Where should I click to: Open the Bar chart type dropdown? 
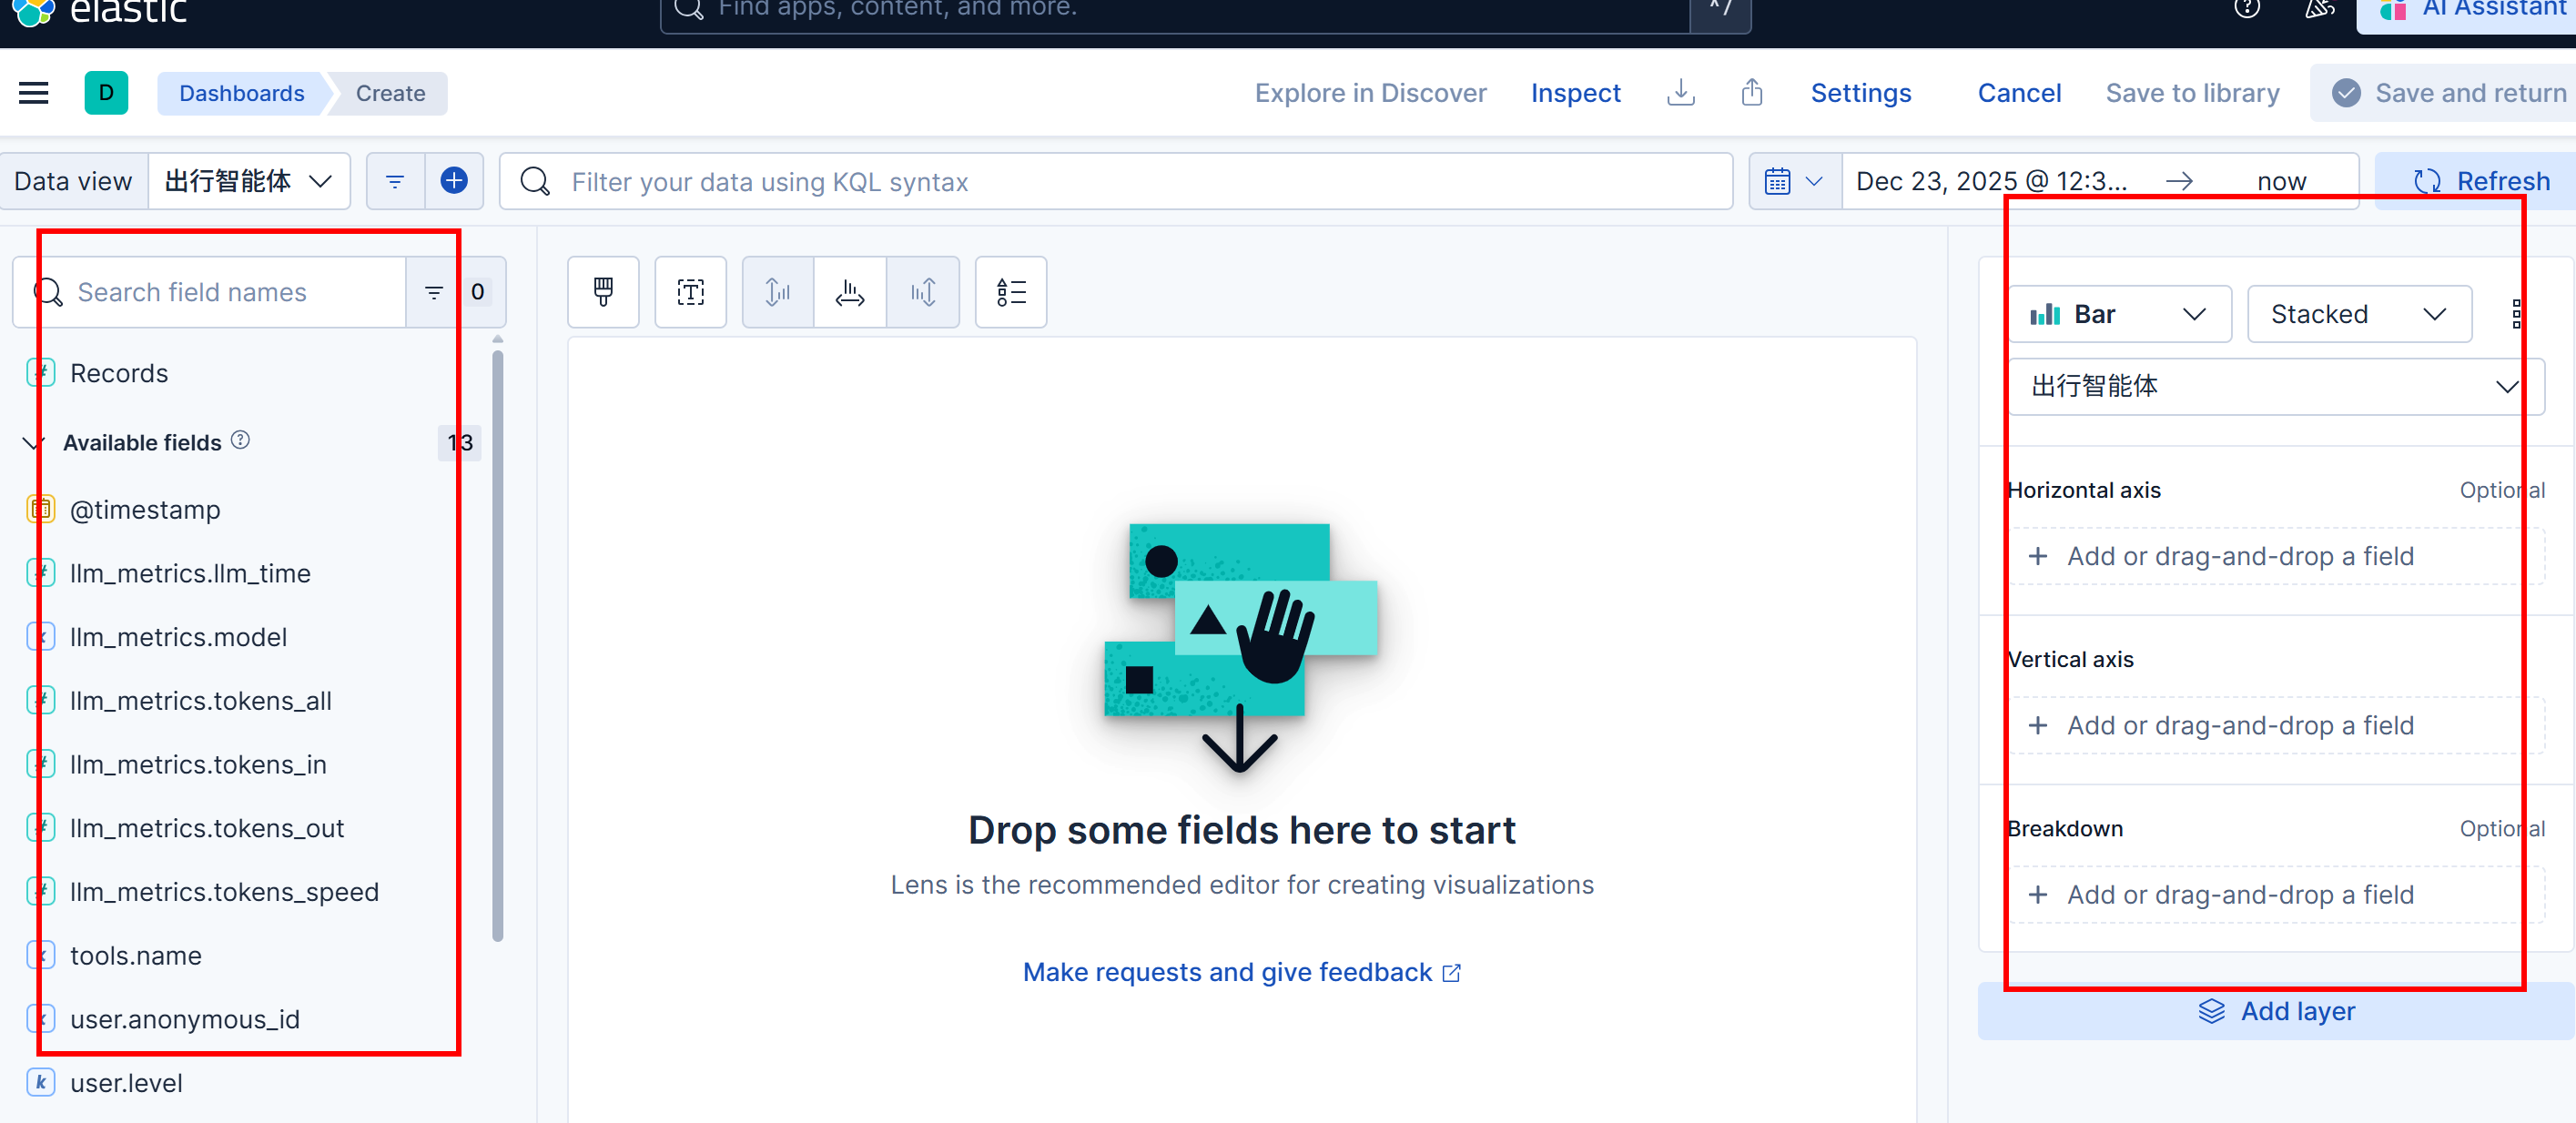(2118, 314)
